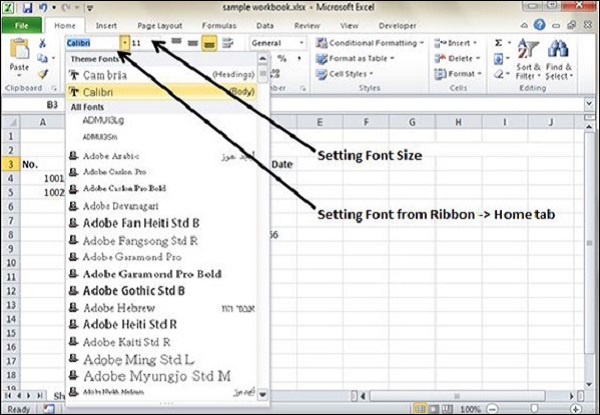Image resolution: width=600 pixels, height=415 pixels.
Task: Click the font list scroll down arrow
Action: coord(262,394)
